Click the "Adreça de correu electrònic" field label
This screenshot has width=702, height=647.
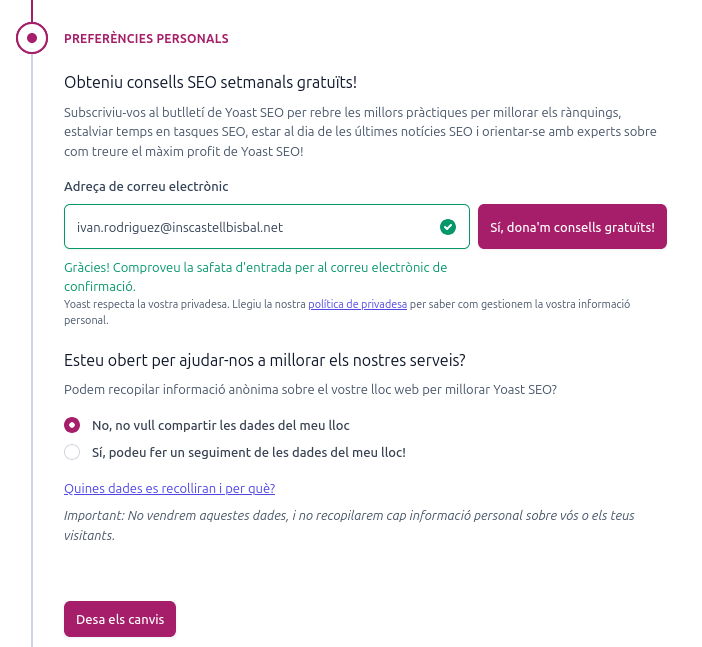click(x=146, y=187)
